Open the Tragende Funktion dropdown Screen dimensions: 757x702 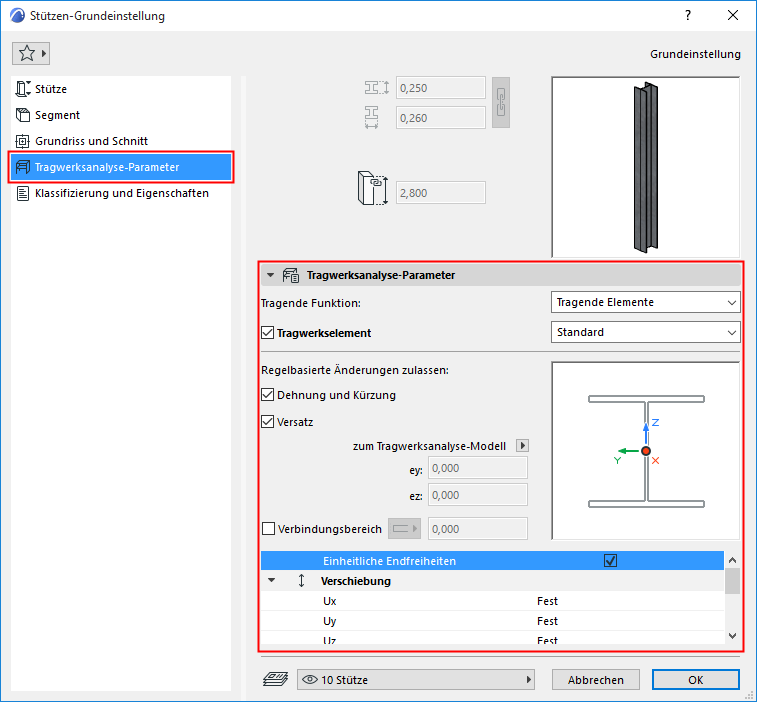pyautogui.click(x=645, y=302)
